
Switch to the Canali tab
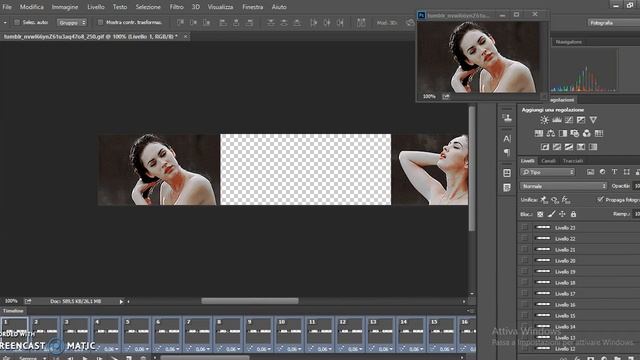(548, 161)
